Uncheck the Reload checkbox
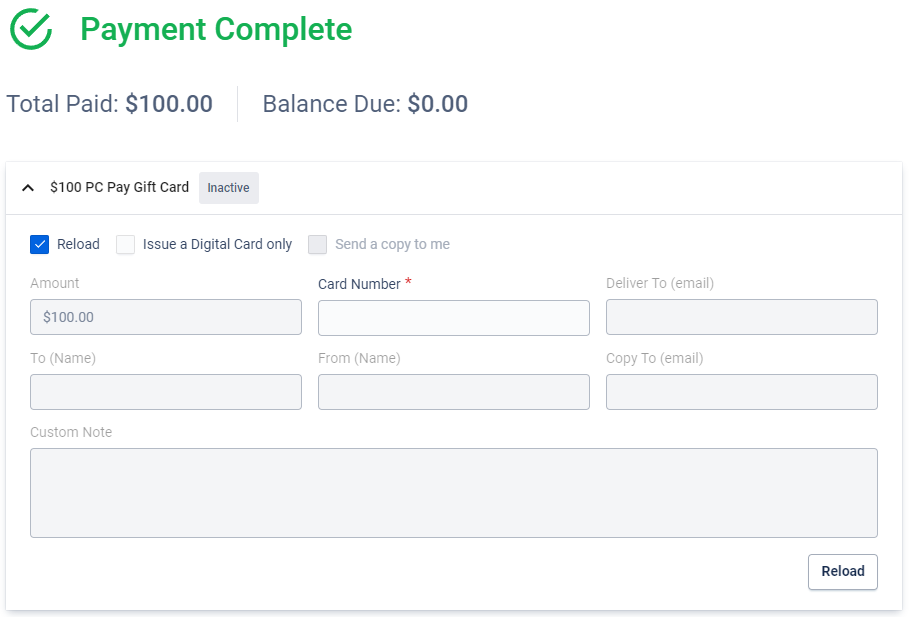The width and height of the screenshot is (909, 617). [40, 245]
